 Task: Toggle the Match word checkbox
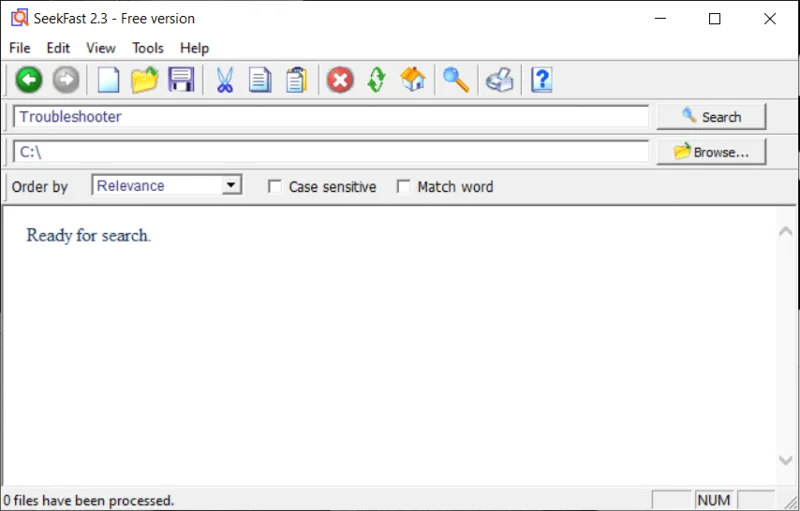pyautogui.click(x=404, y=187)
